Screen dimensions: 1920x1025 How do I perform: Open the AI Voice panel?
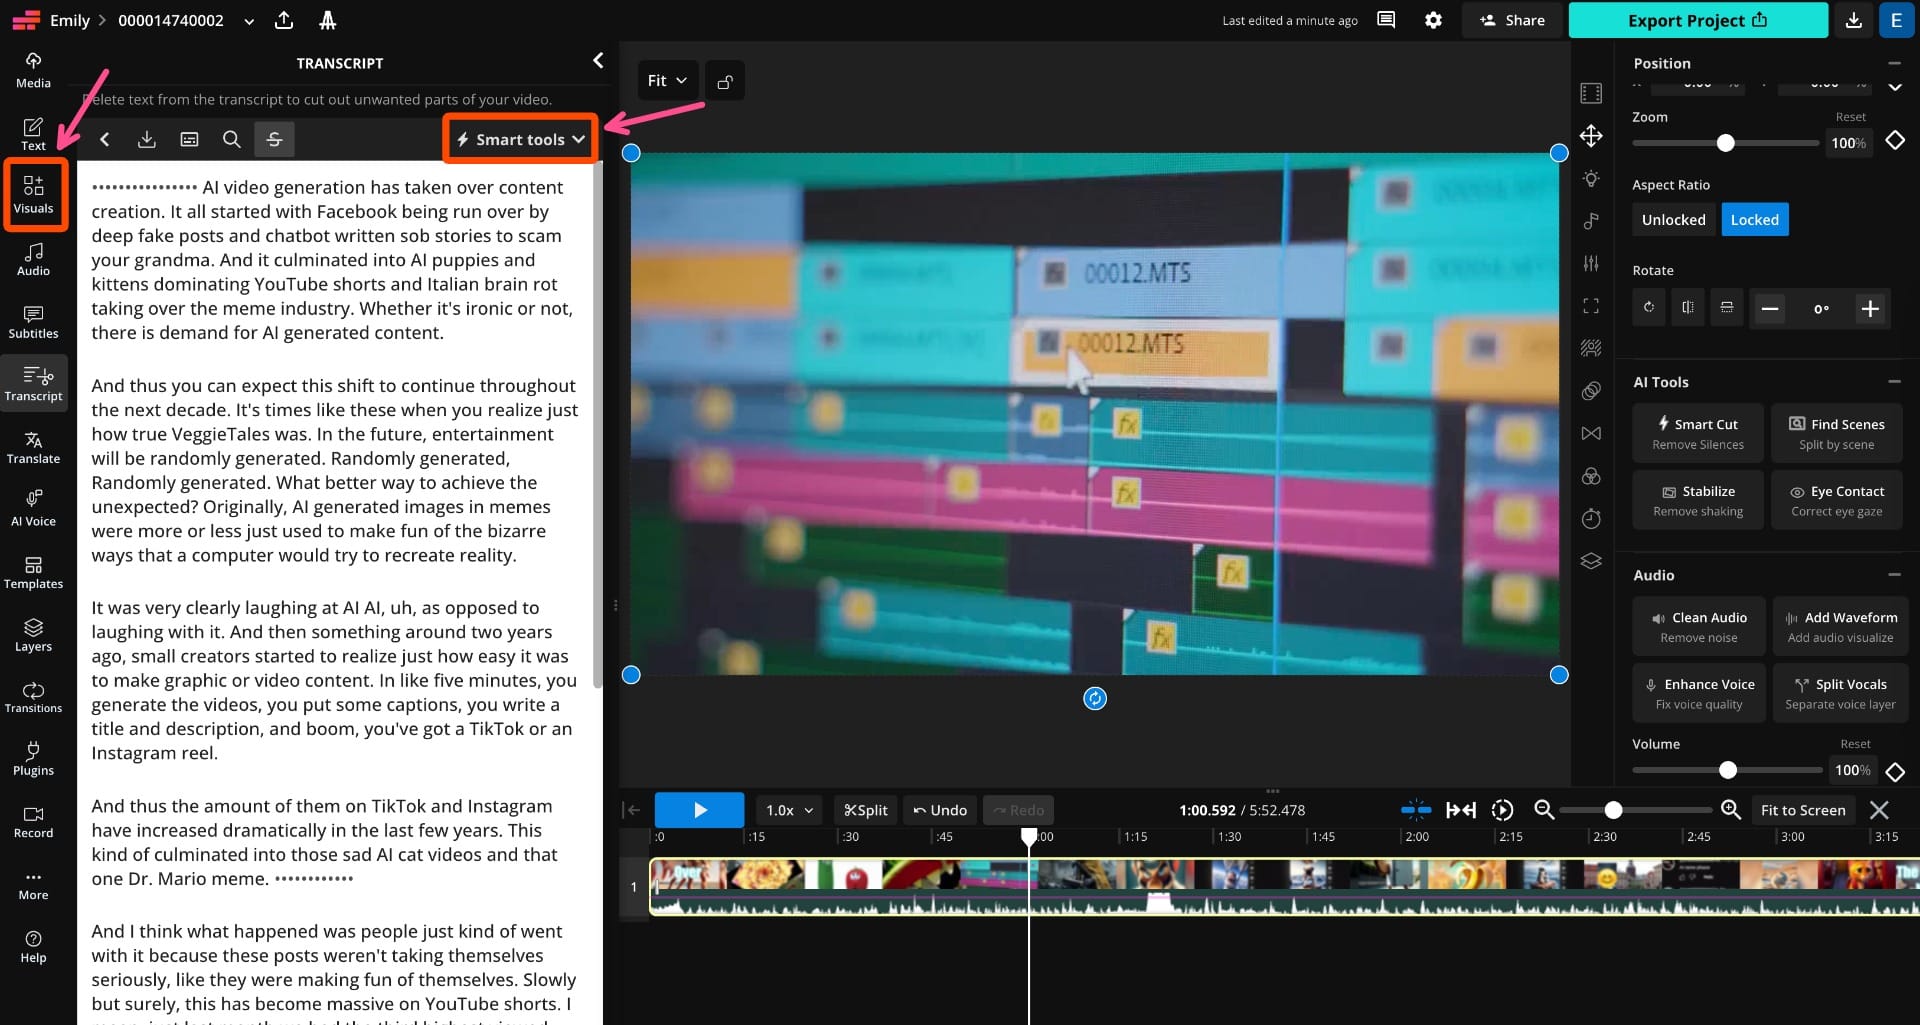tap(34, 507)
